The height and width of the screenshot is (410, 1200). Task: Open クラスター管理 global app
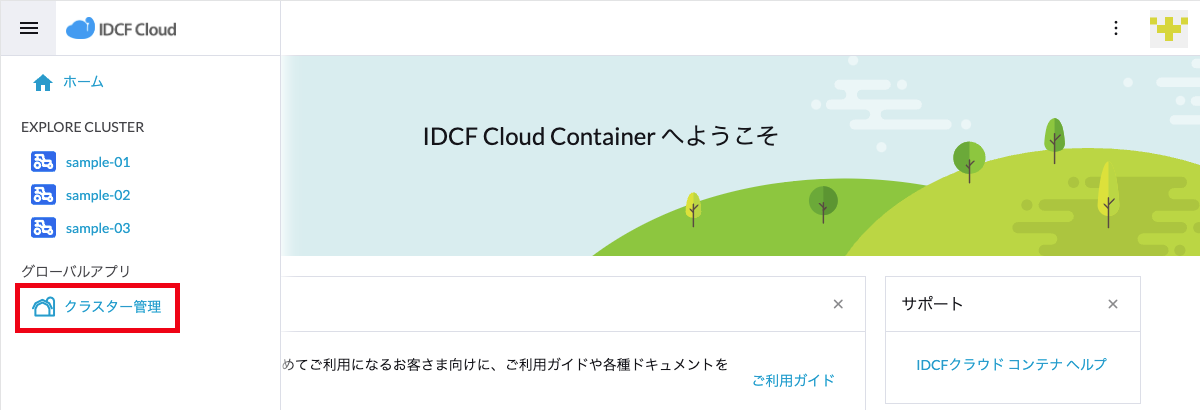pos(113,307)
